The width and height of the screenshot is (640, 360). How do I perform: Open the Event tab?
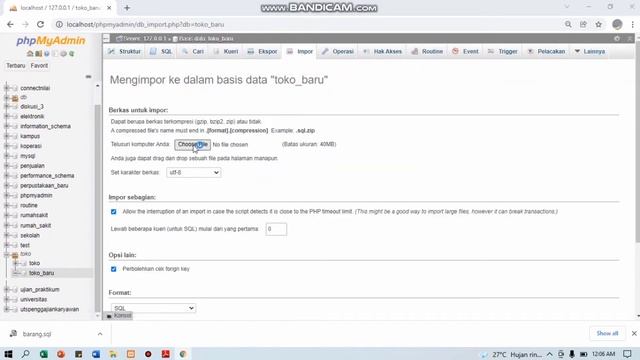pos(465,51)
